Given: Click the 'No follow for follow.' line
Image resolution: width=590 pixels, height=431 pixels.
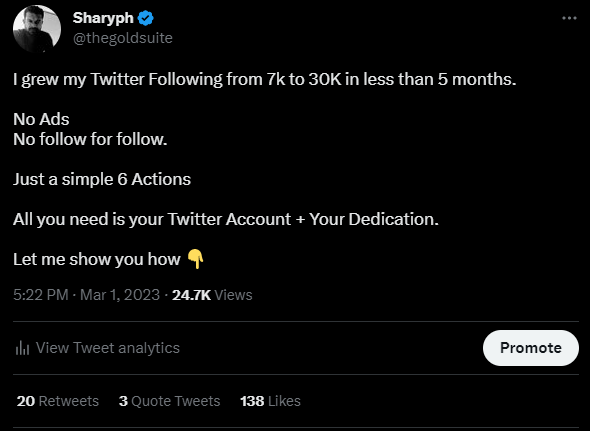Looking at the screenshot, I should pyautogui.click(x=90, y=139).
